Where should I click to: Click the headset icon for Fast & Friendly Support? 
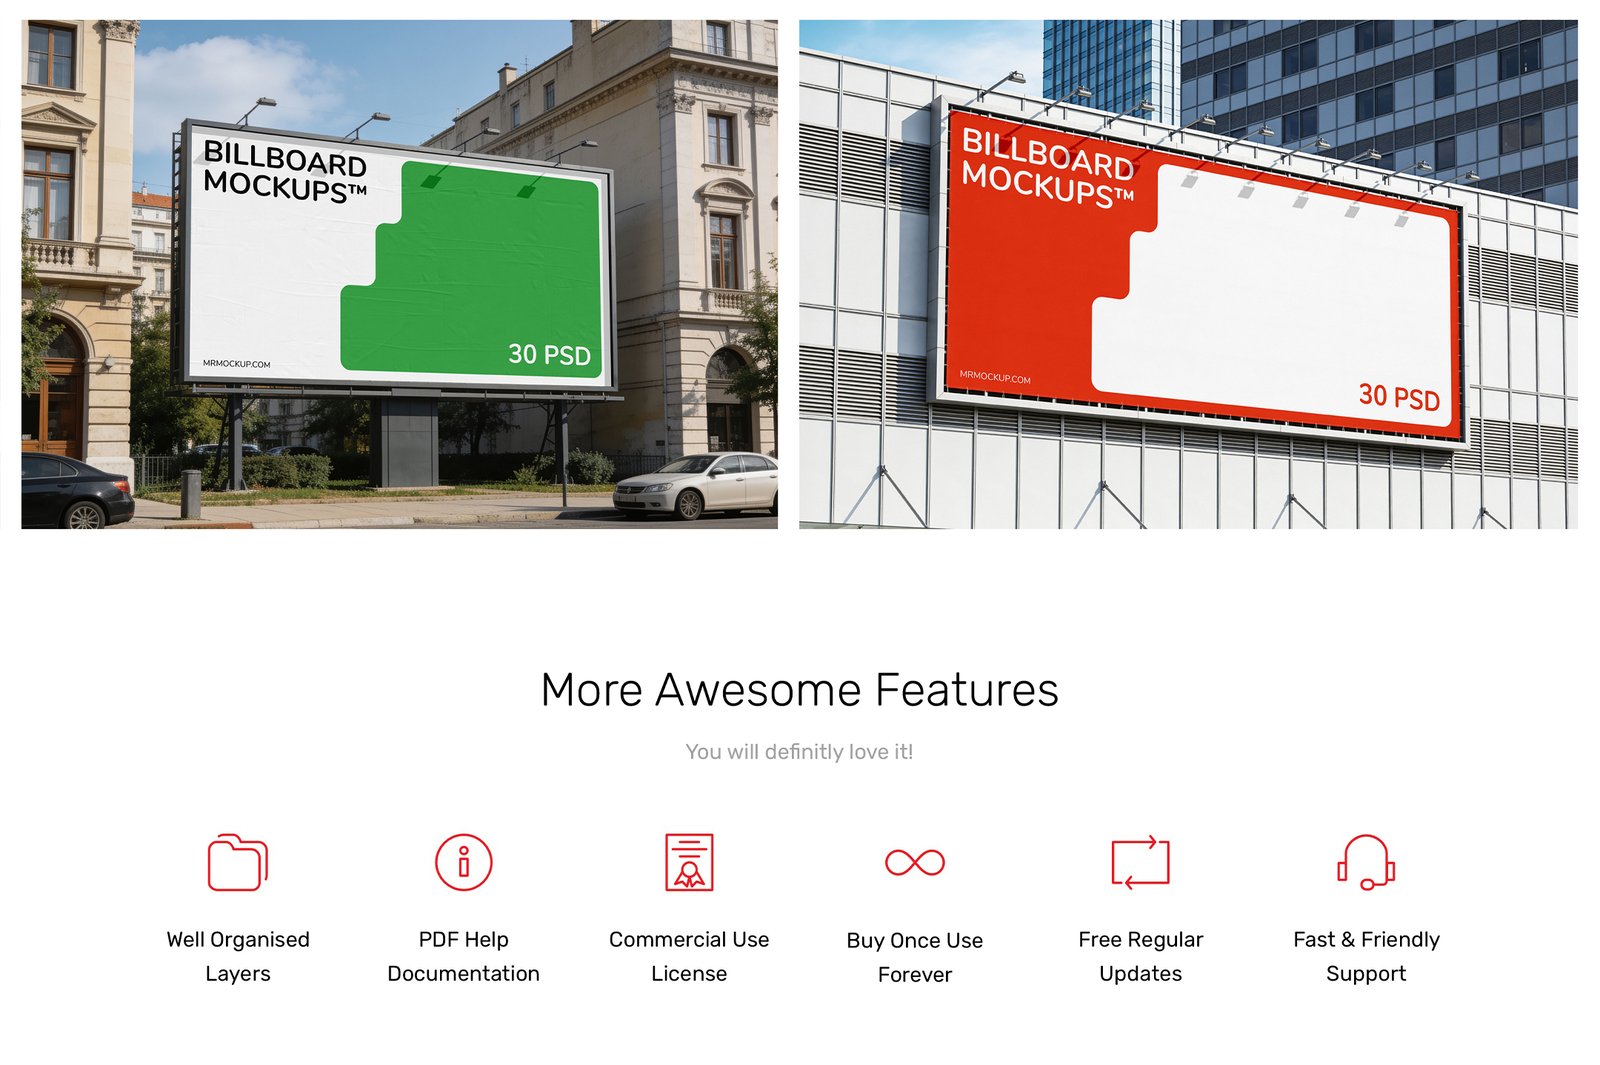1366,862
